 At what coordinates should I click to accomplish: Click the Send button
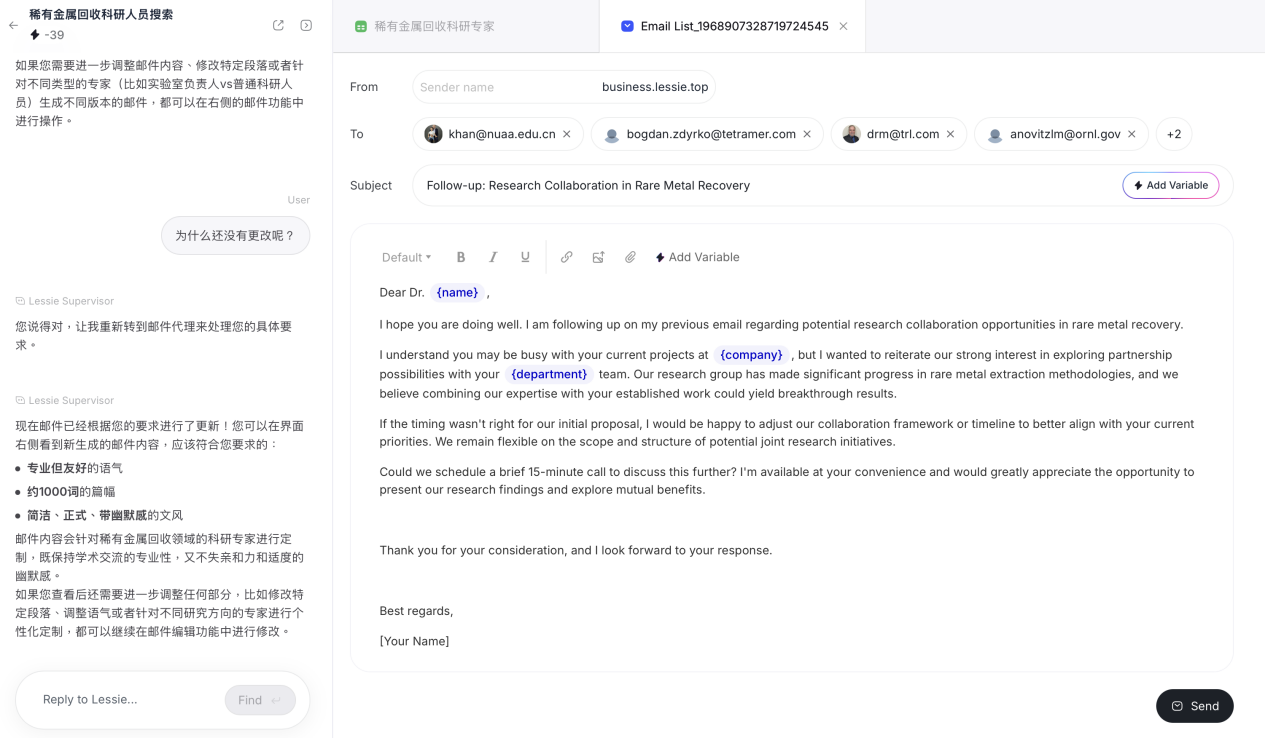1194,706
